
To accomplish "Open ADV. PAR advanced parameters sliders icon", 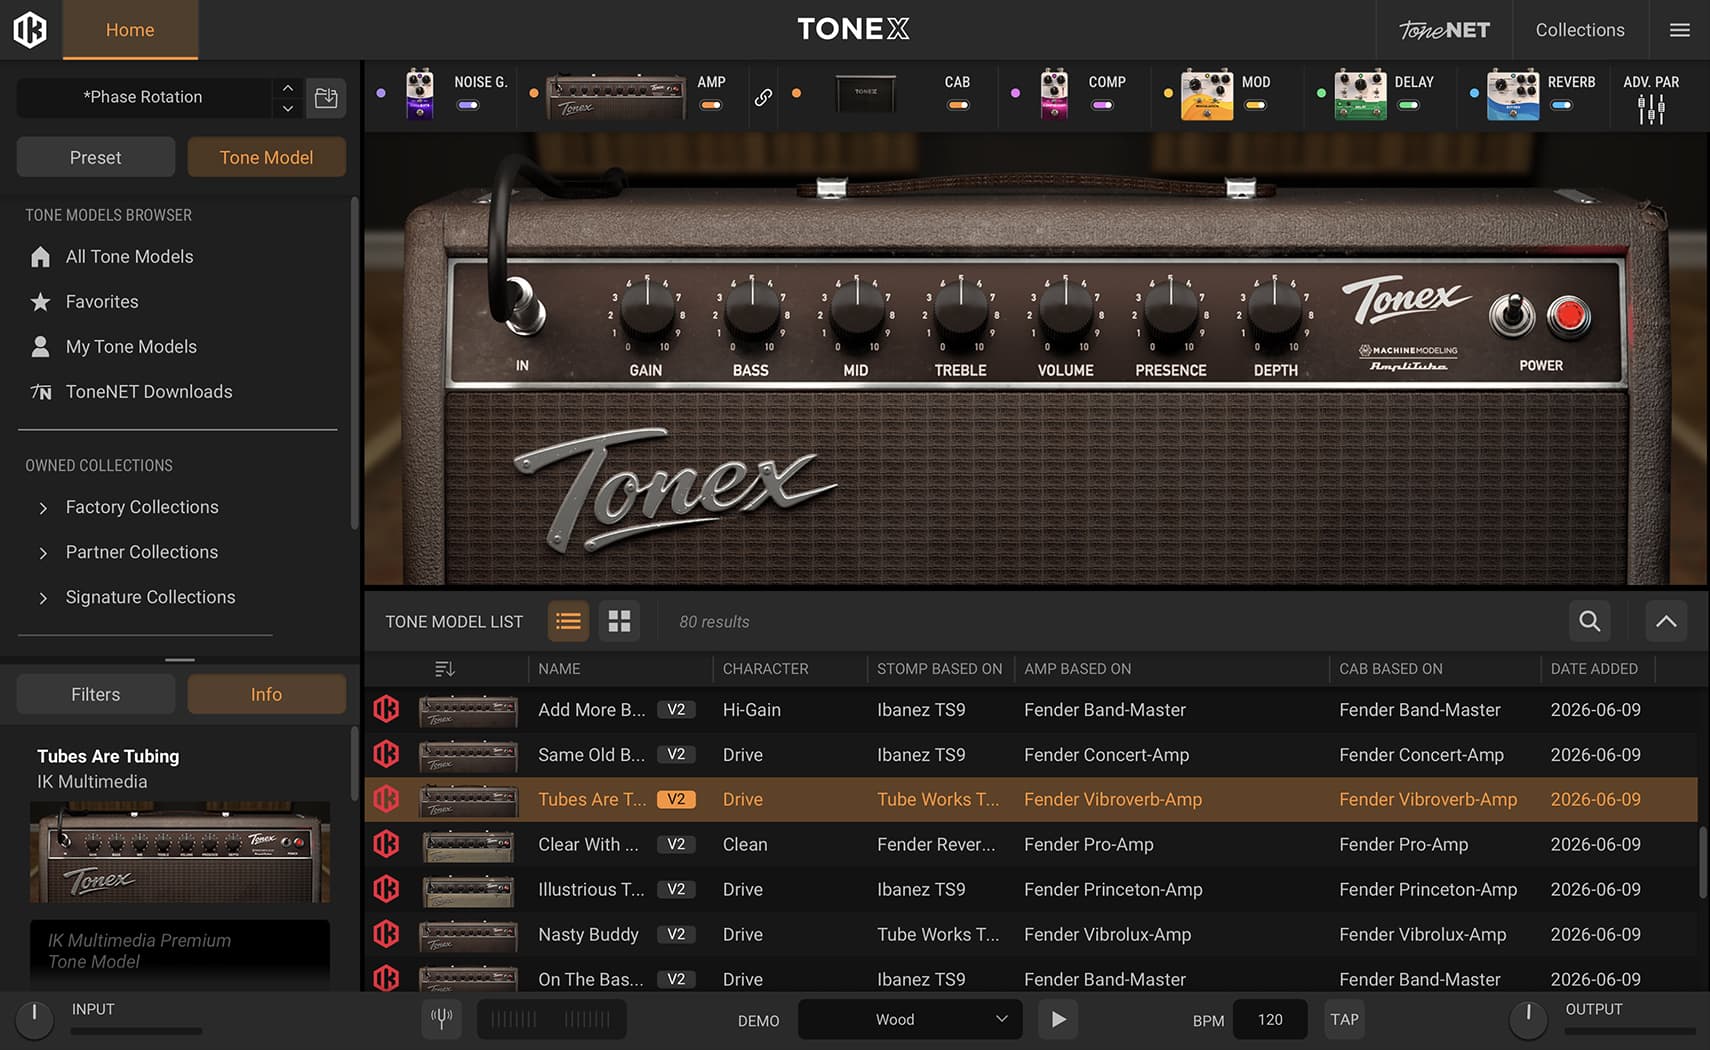I will point(1651,109).
